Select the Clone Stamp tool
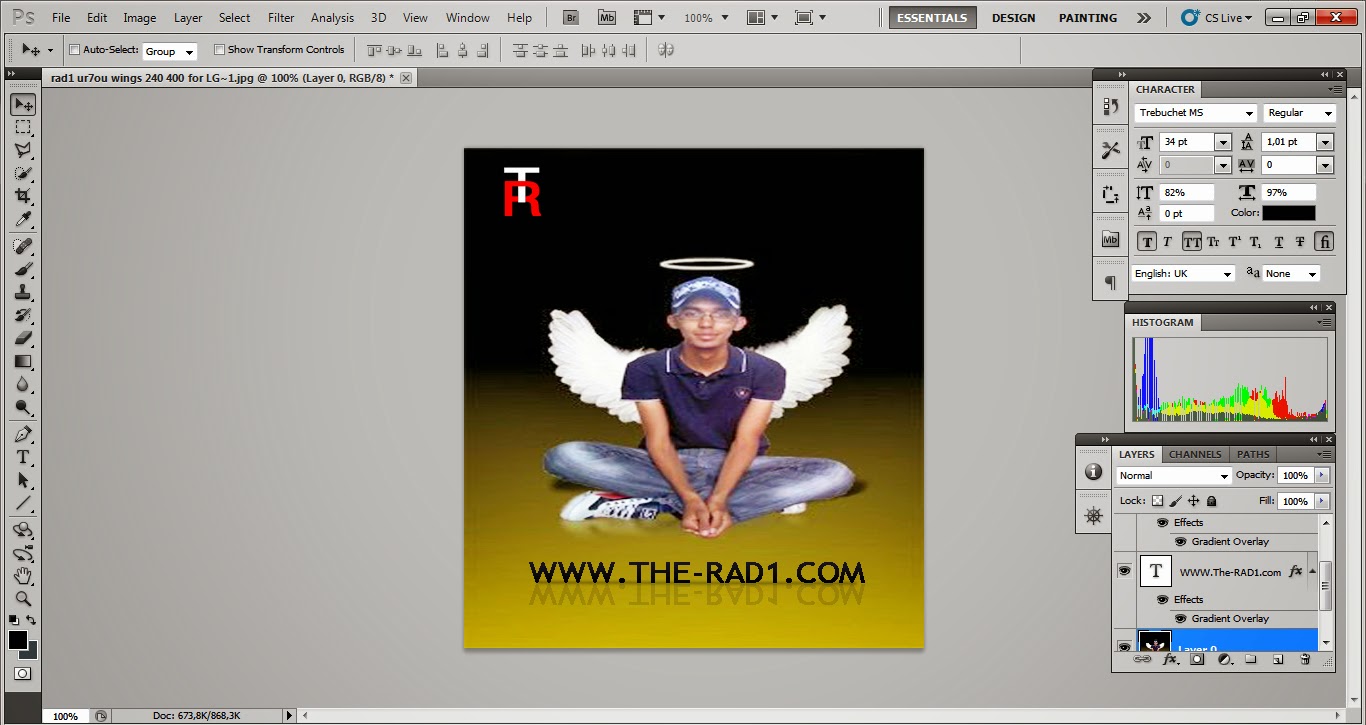This screenshot has height=725, width=1366. (22, 292)
